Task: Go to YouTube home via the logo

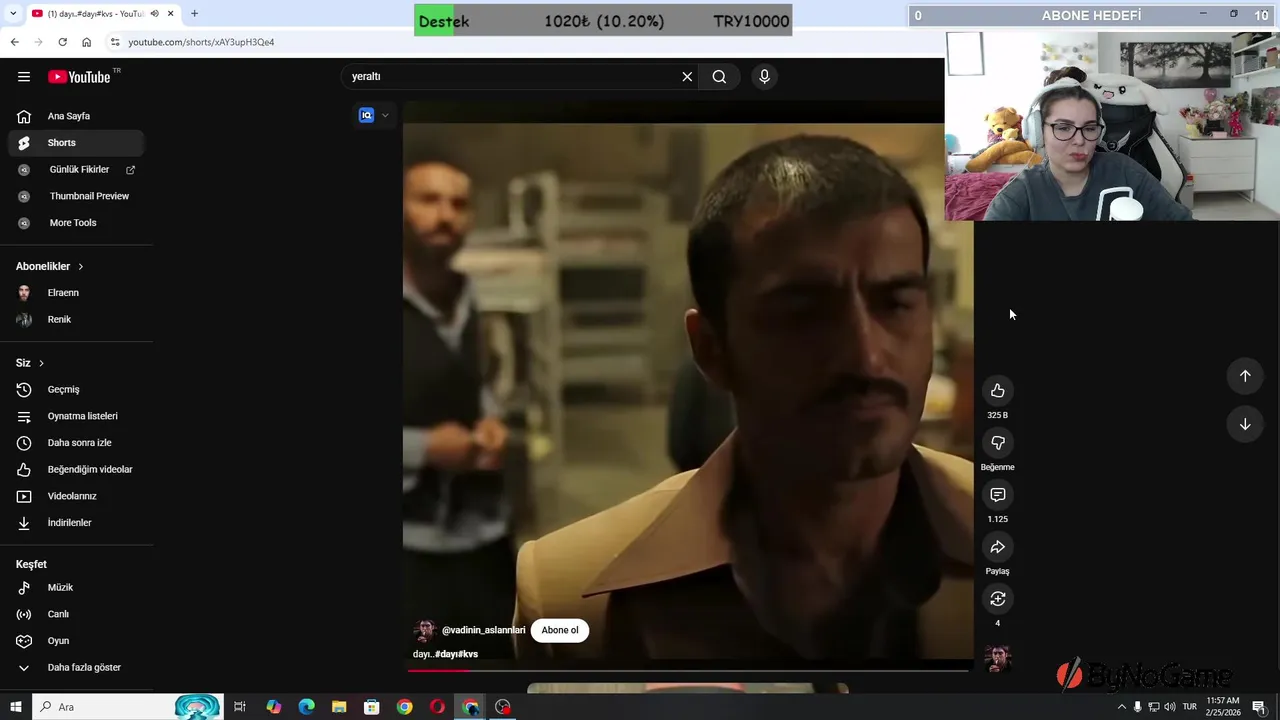Action: (79, 77)
